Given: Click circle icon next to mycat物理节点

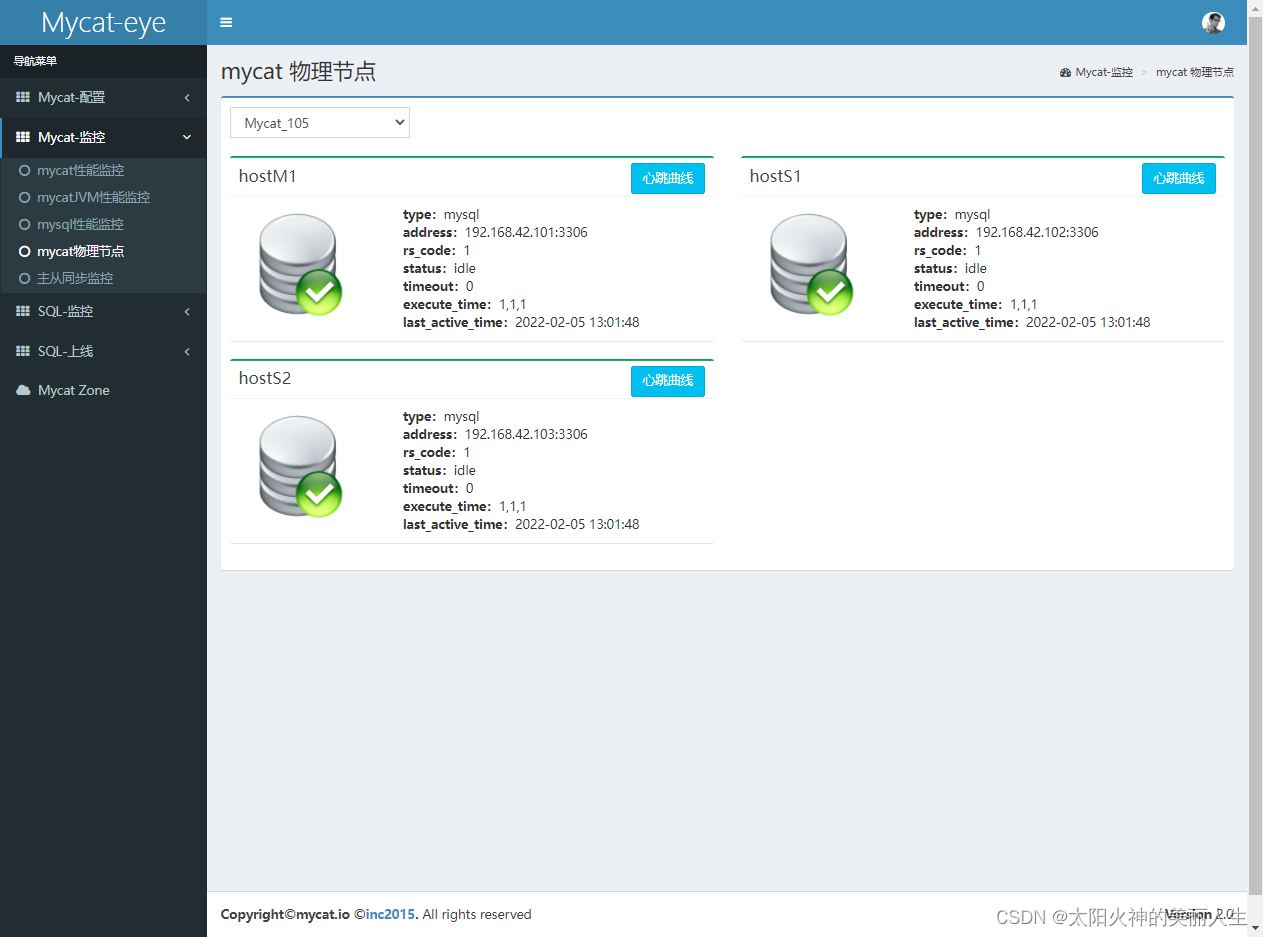Looking at the screenshot, I should (x=25, y=252).
